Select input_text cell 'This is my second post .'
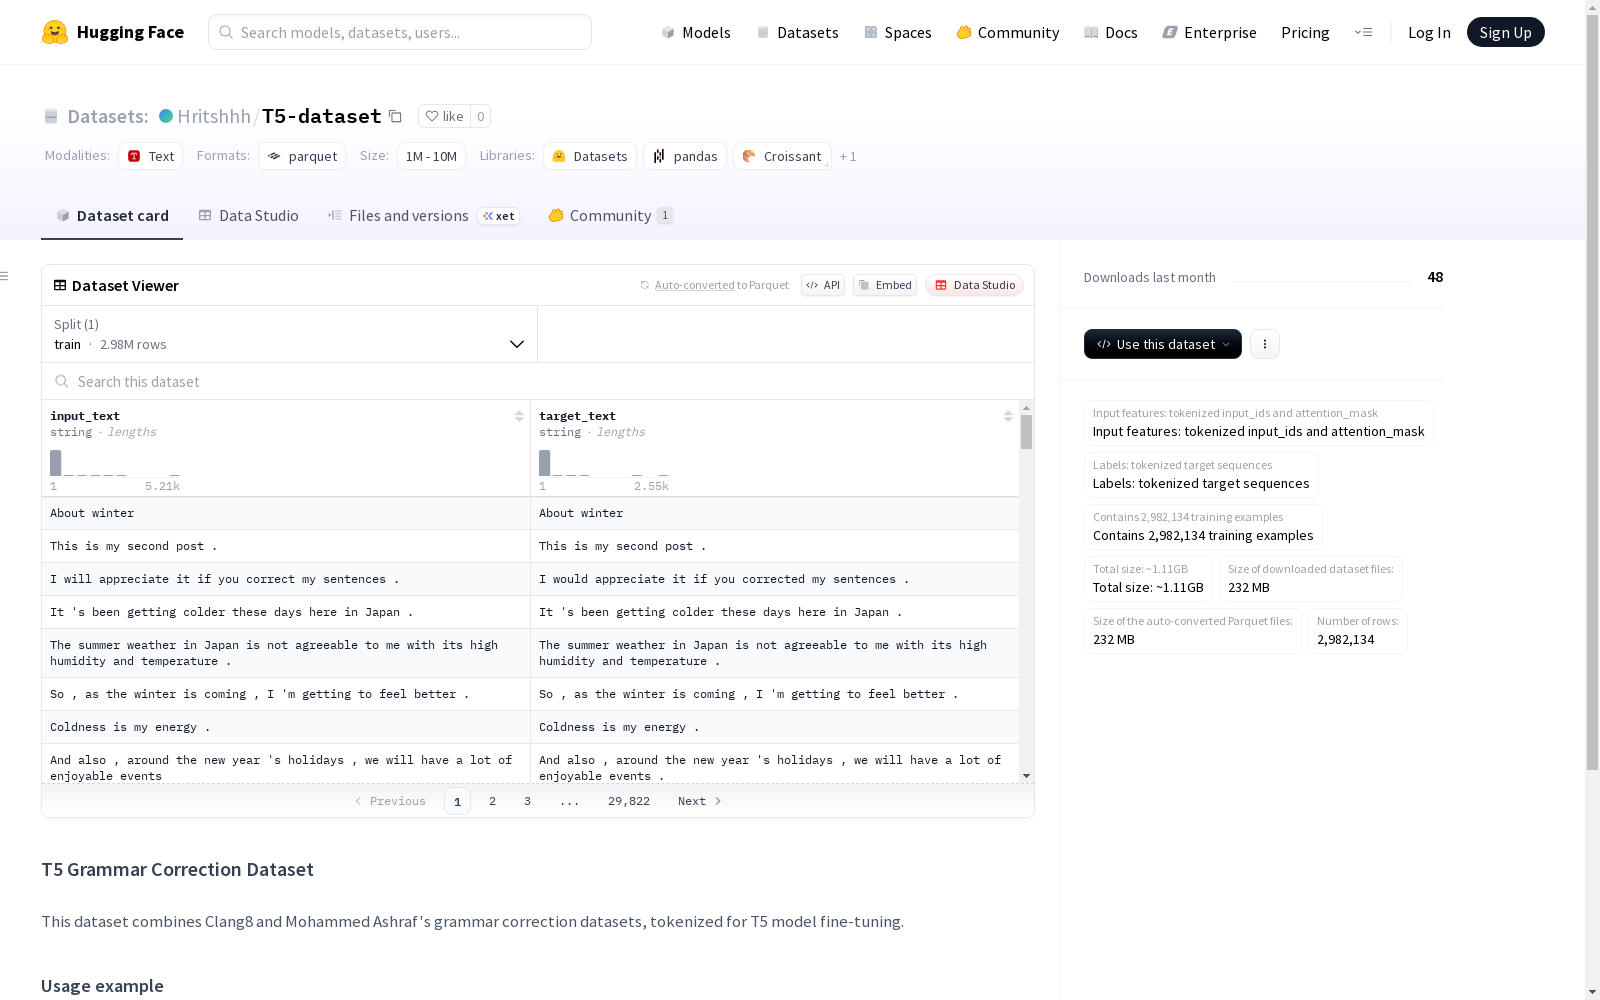 (x=286, y=546)
